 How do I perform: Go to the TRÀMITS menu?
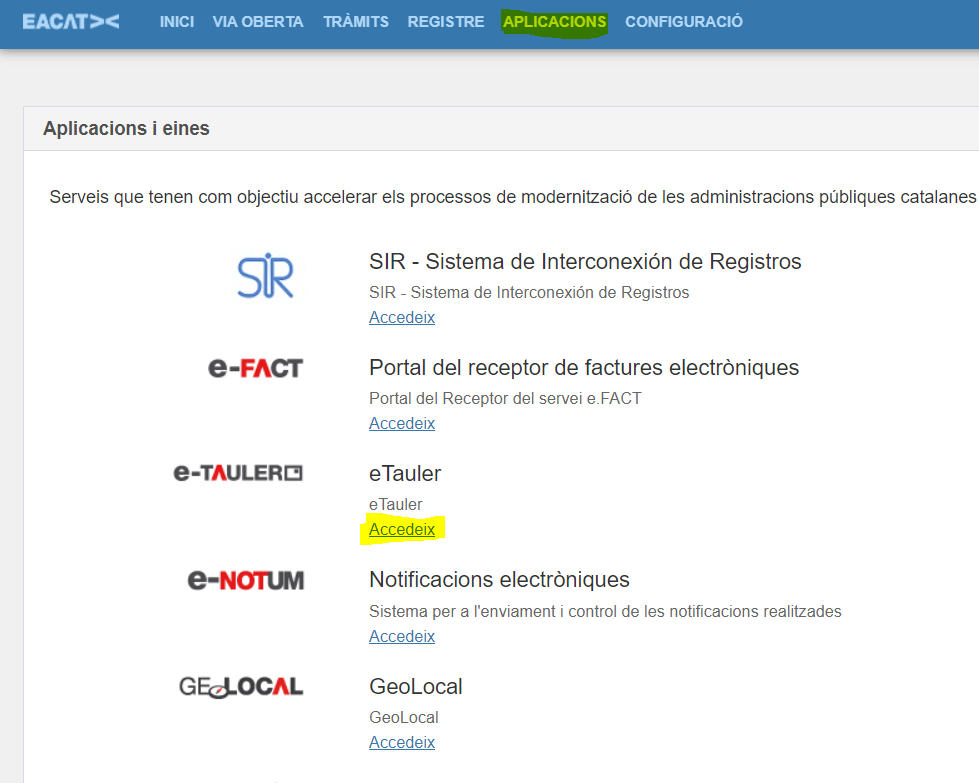356,22
